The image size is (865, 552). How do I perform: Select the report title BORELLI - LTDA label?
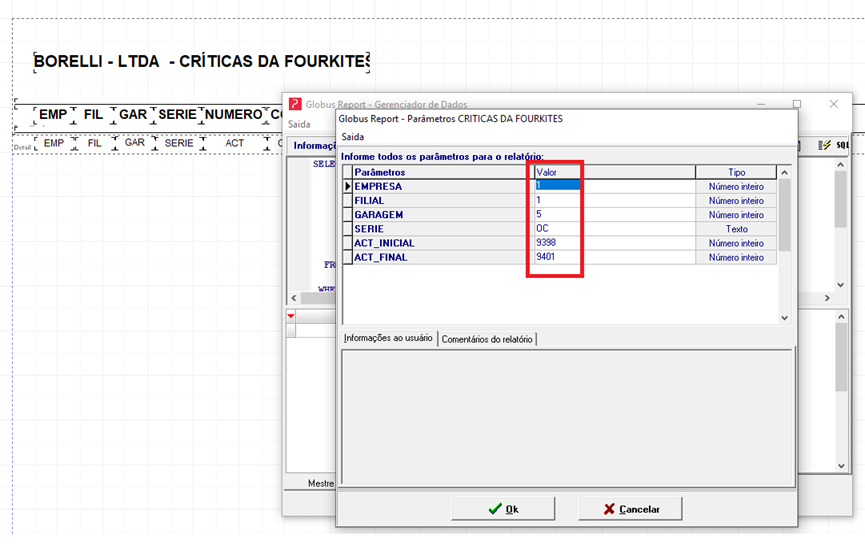coord(202,61)
